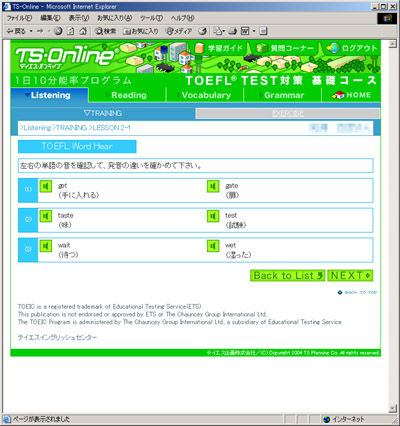The height and width of the screenshot is (426, 400).
Task: Click the Back to List button
Action: [287, 276]
